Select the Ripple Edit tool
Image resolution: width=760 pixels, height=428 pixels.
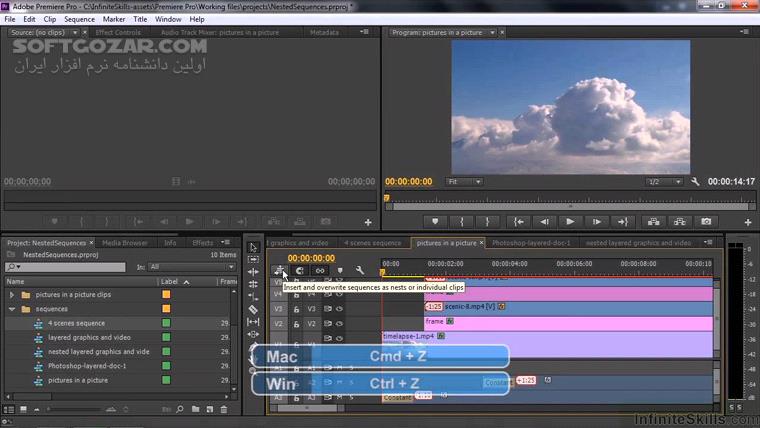(x=253, y=272)
